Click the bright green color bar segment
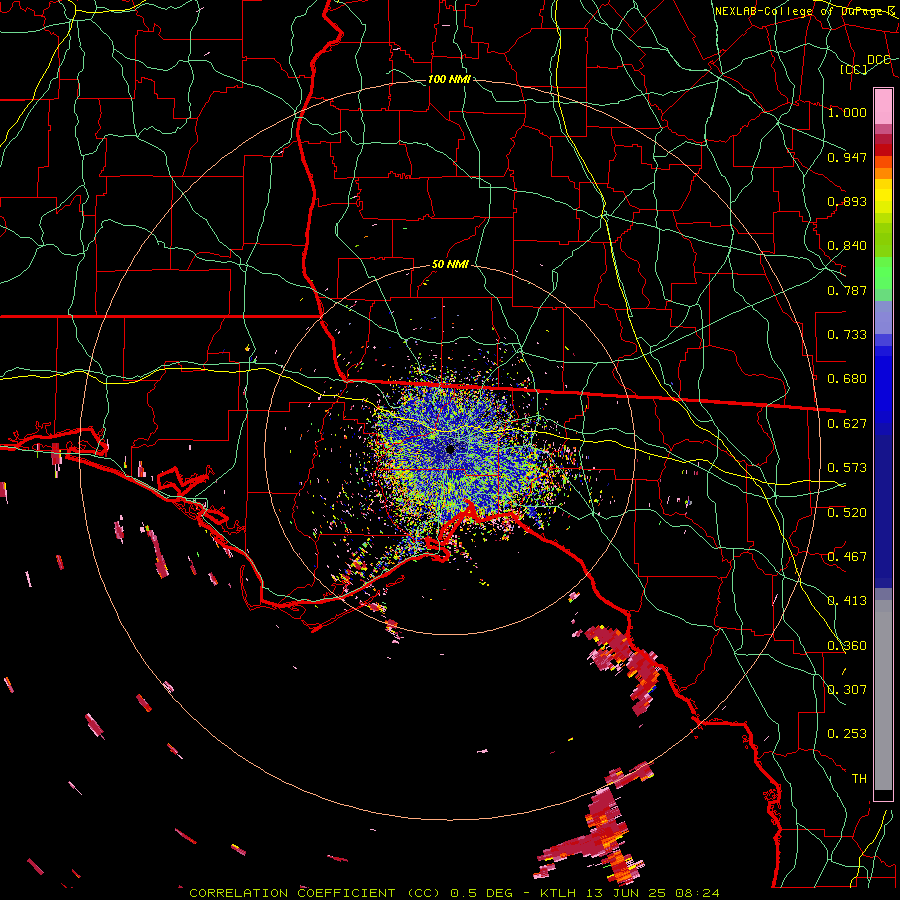900x900 pixels. [883, 273]
